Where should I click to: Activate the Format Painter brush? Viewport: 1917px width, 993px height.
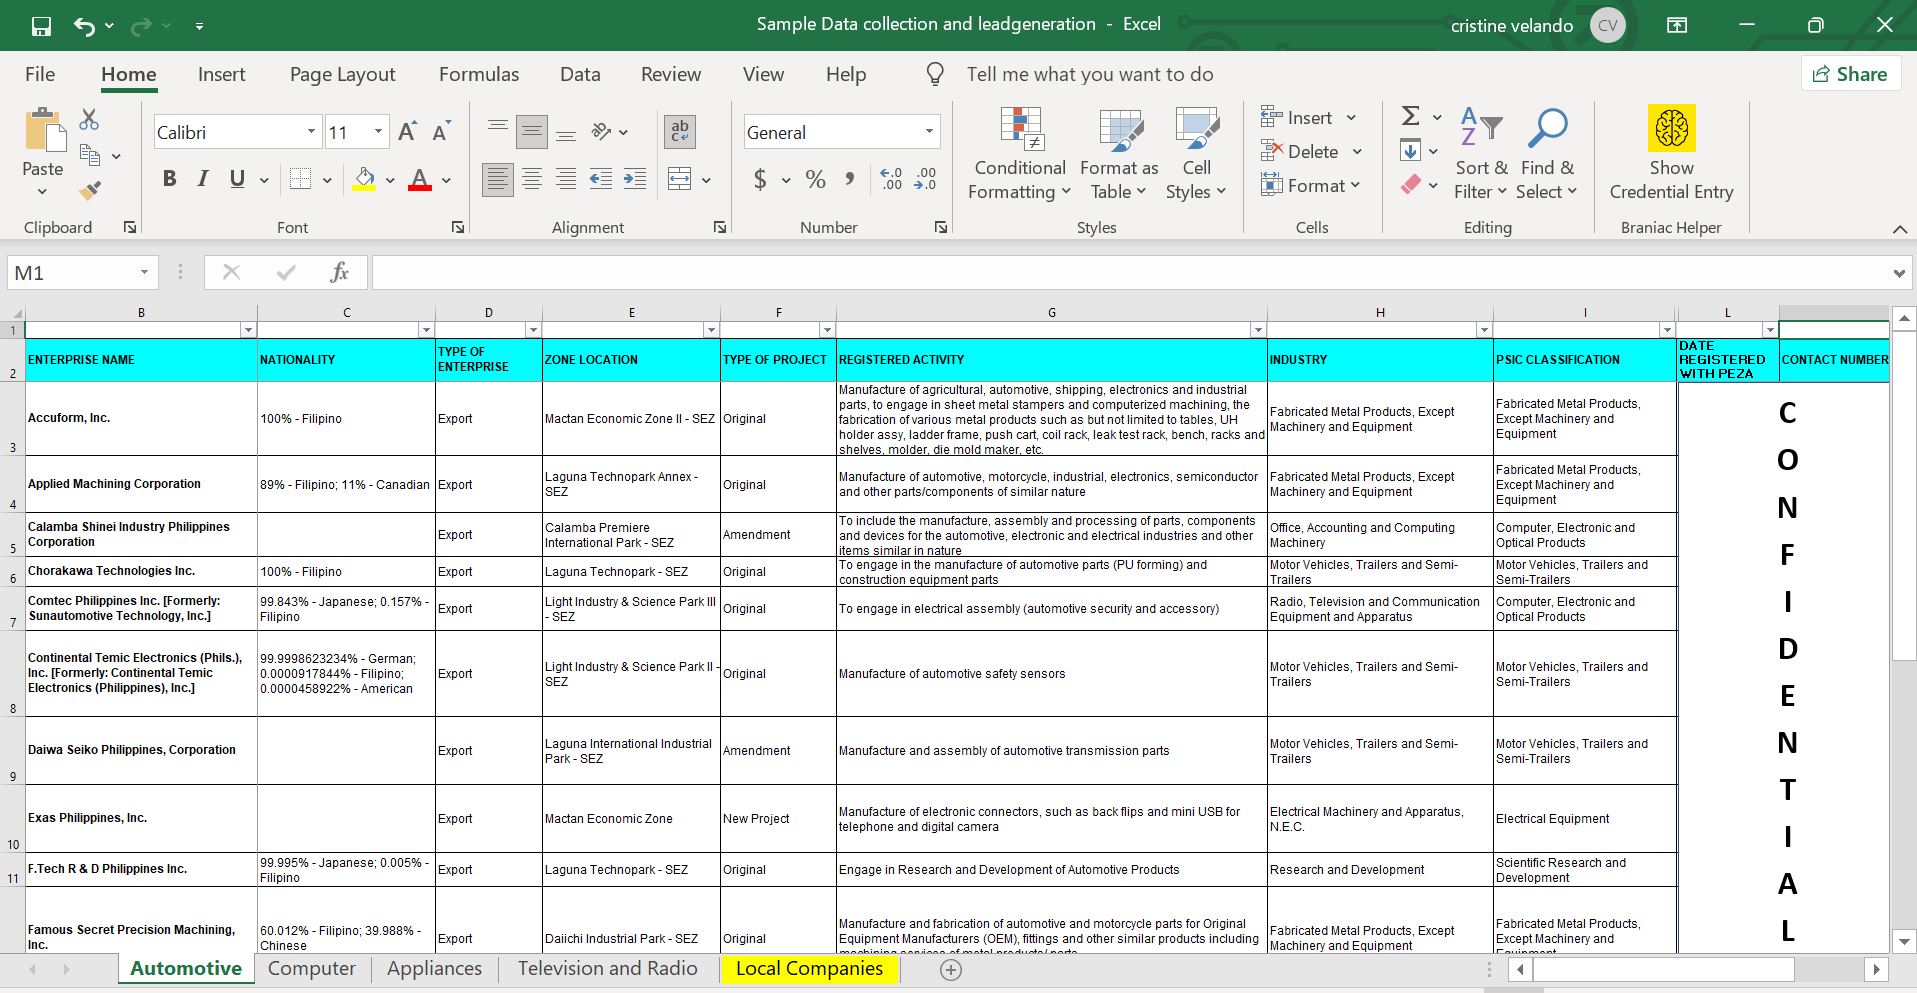[x=90, y=189]
